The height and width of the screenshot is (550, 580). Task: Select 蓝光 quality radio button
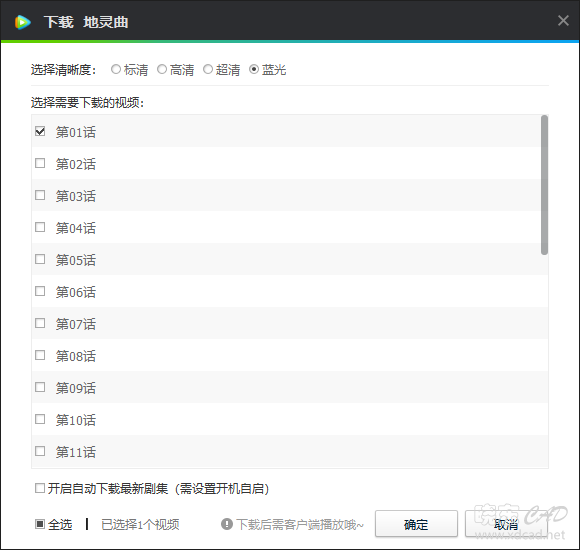[x=254, y=69]
